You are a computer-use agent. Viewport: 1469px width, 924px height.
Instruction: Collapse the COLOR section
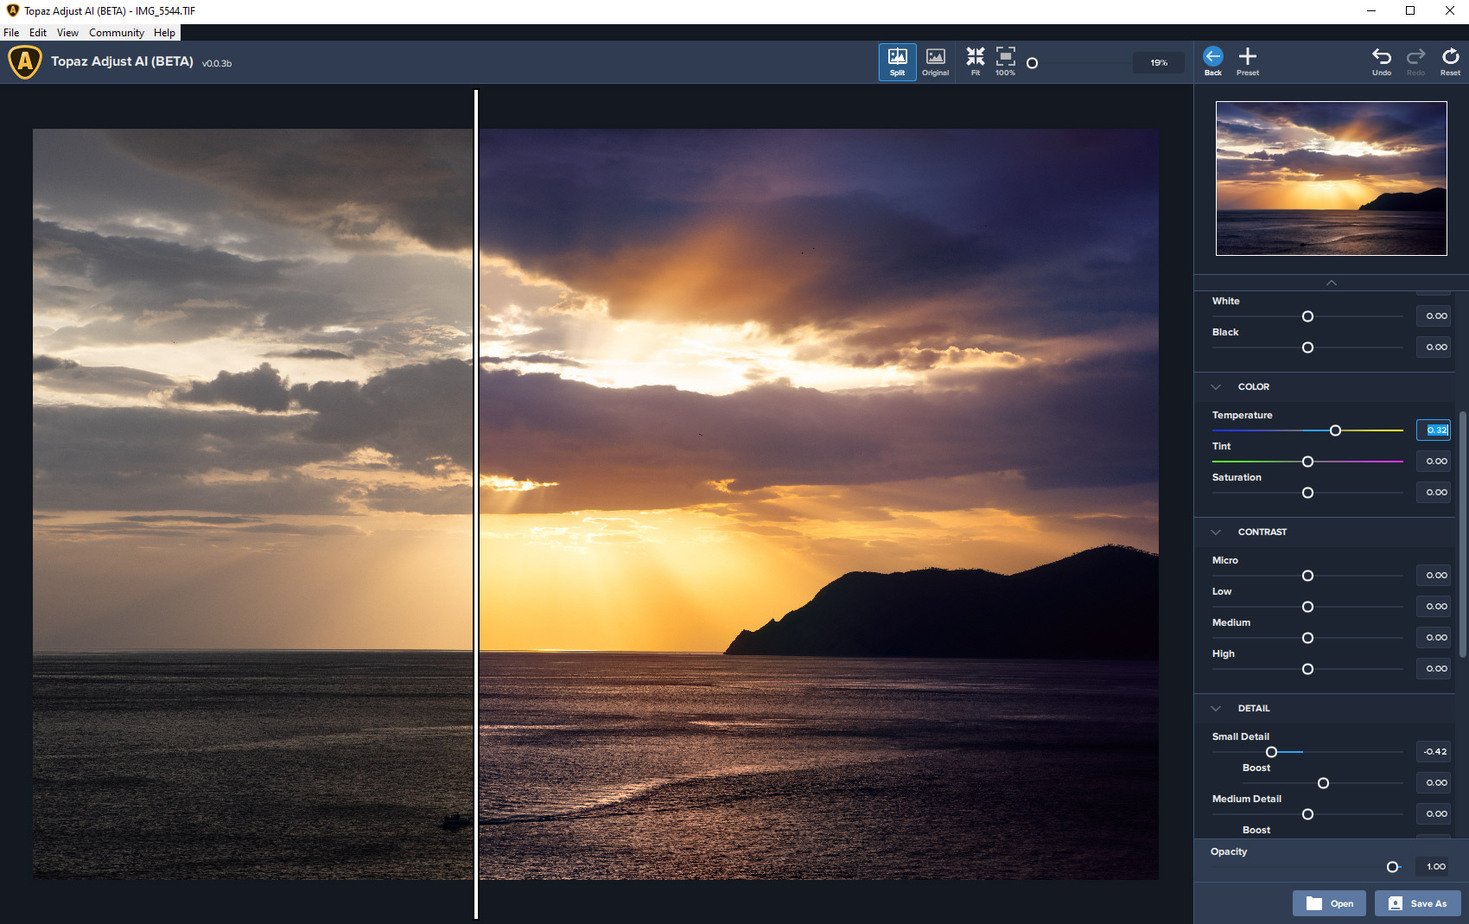(x=1216, y=387)
